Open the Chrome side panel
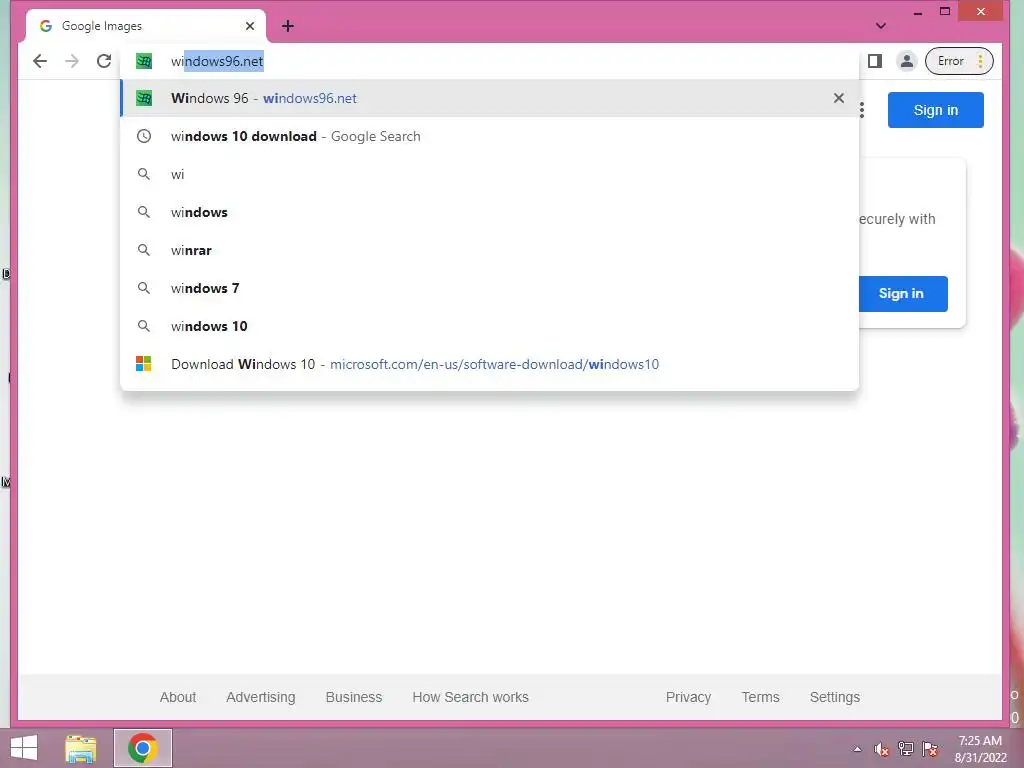The image size is (1024, 768). (875, 61)
